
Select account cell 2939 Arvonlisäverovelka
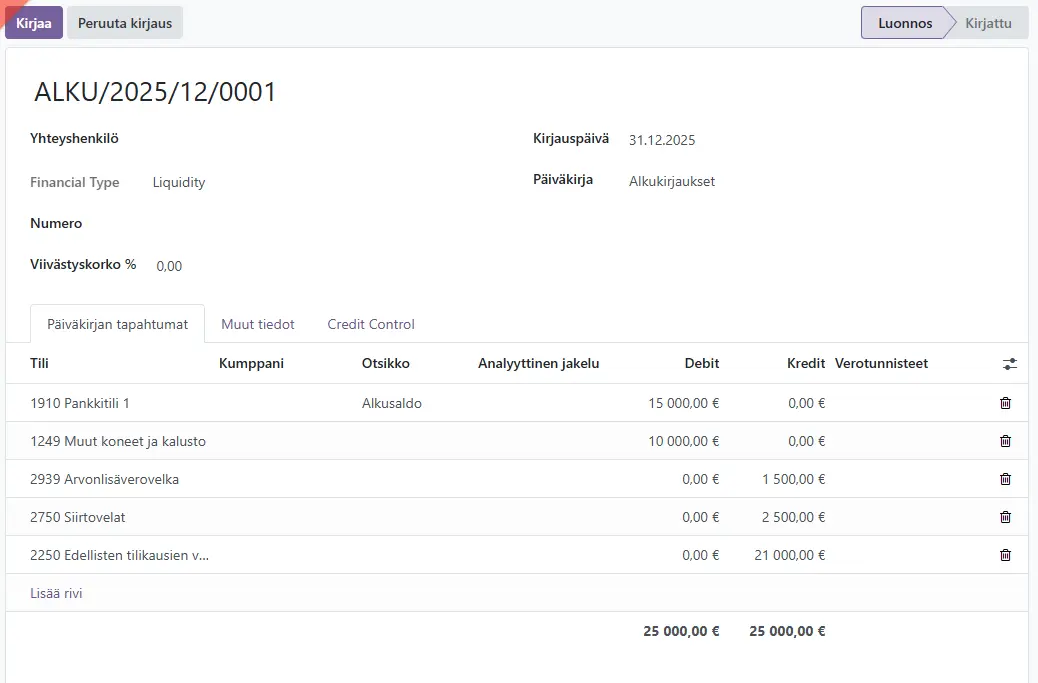[x=104, y=479]
